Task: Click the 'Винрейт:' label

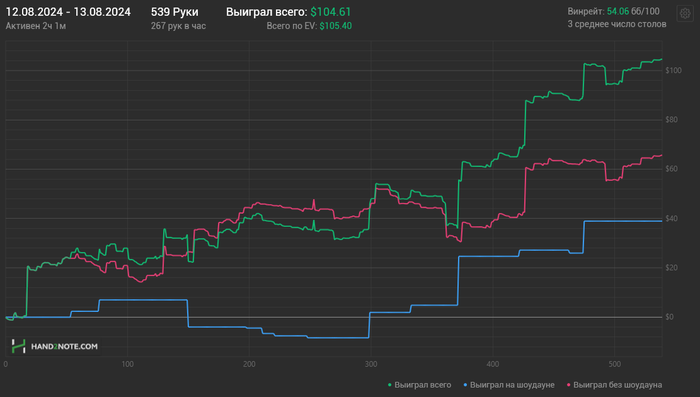Action: tap(586, 11)
